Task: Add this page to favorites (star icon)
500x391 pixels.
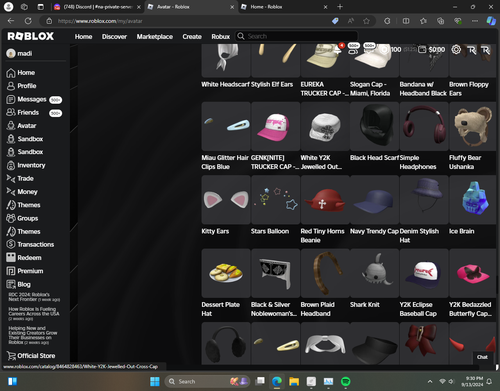Action: [x=366, y=21]
